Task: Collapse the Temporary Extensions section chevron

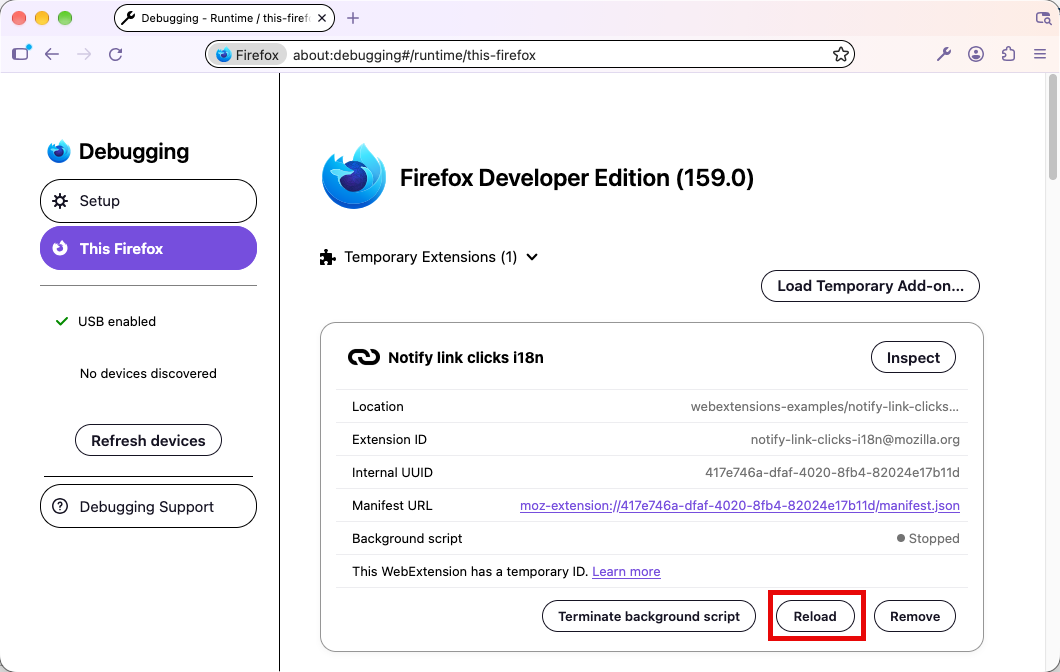Action: pos(532,257)
